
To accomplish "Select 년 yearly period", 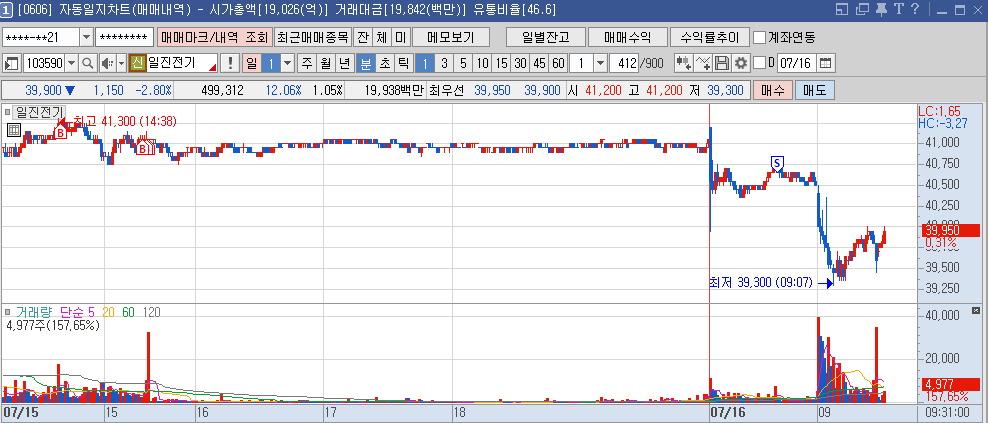I will 344,63.
